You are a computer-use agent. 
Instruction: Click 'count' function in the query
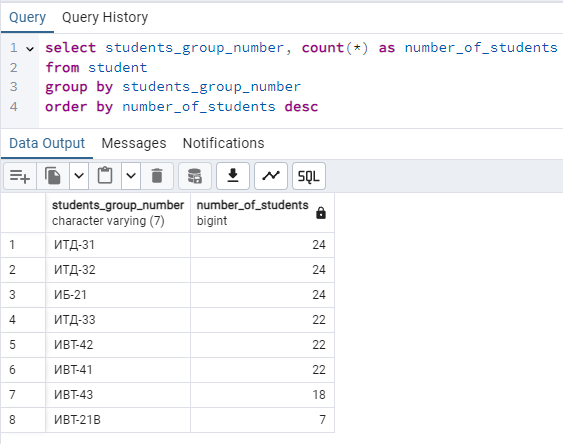323,48
